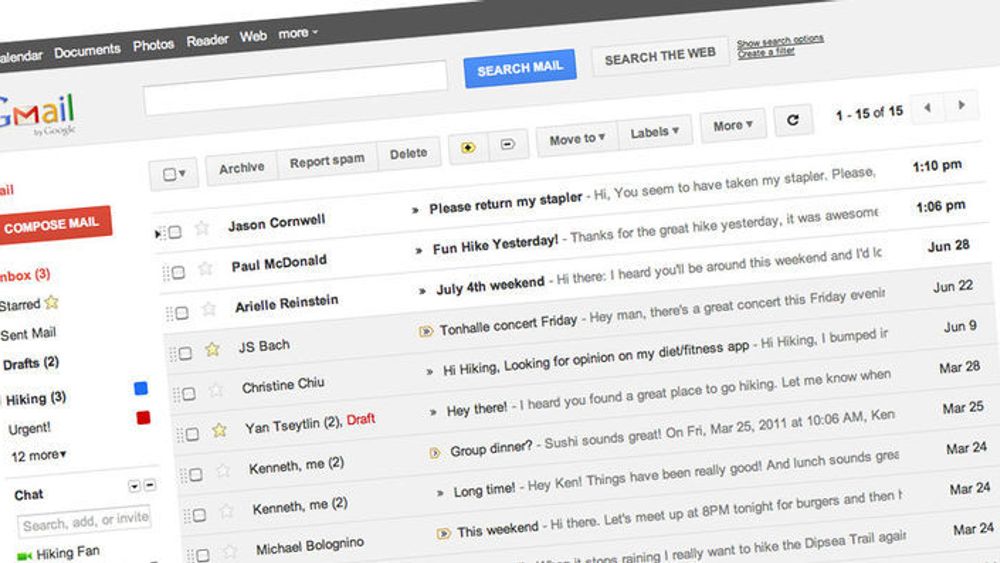Image resolution: width=1000 pixels, height=563 pixels.
Task: Tick the checkbox for Arielle Reinstein email
Action: point(182,313)
